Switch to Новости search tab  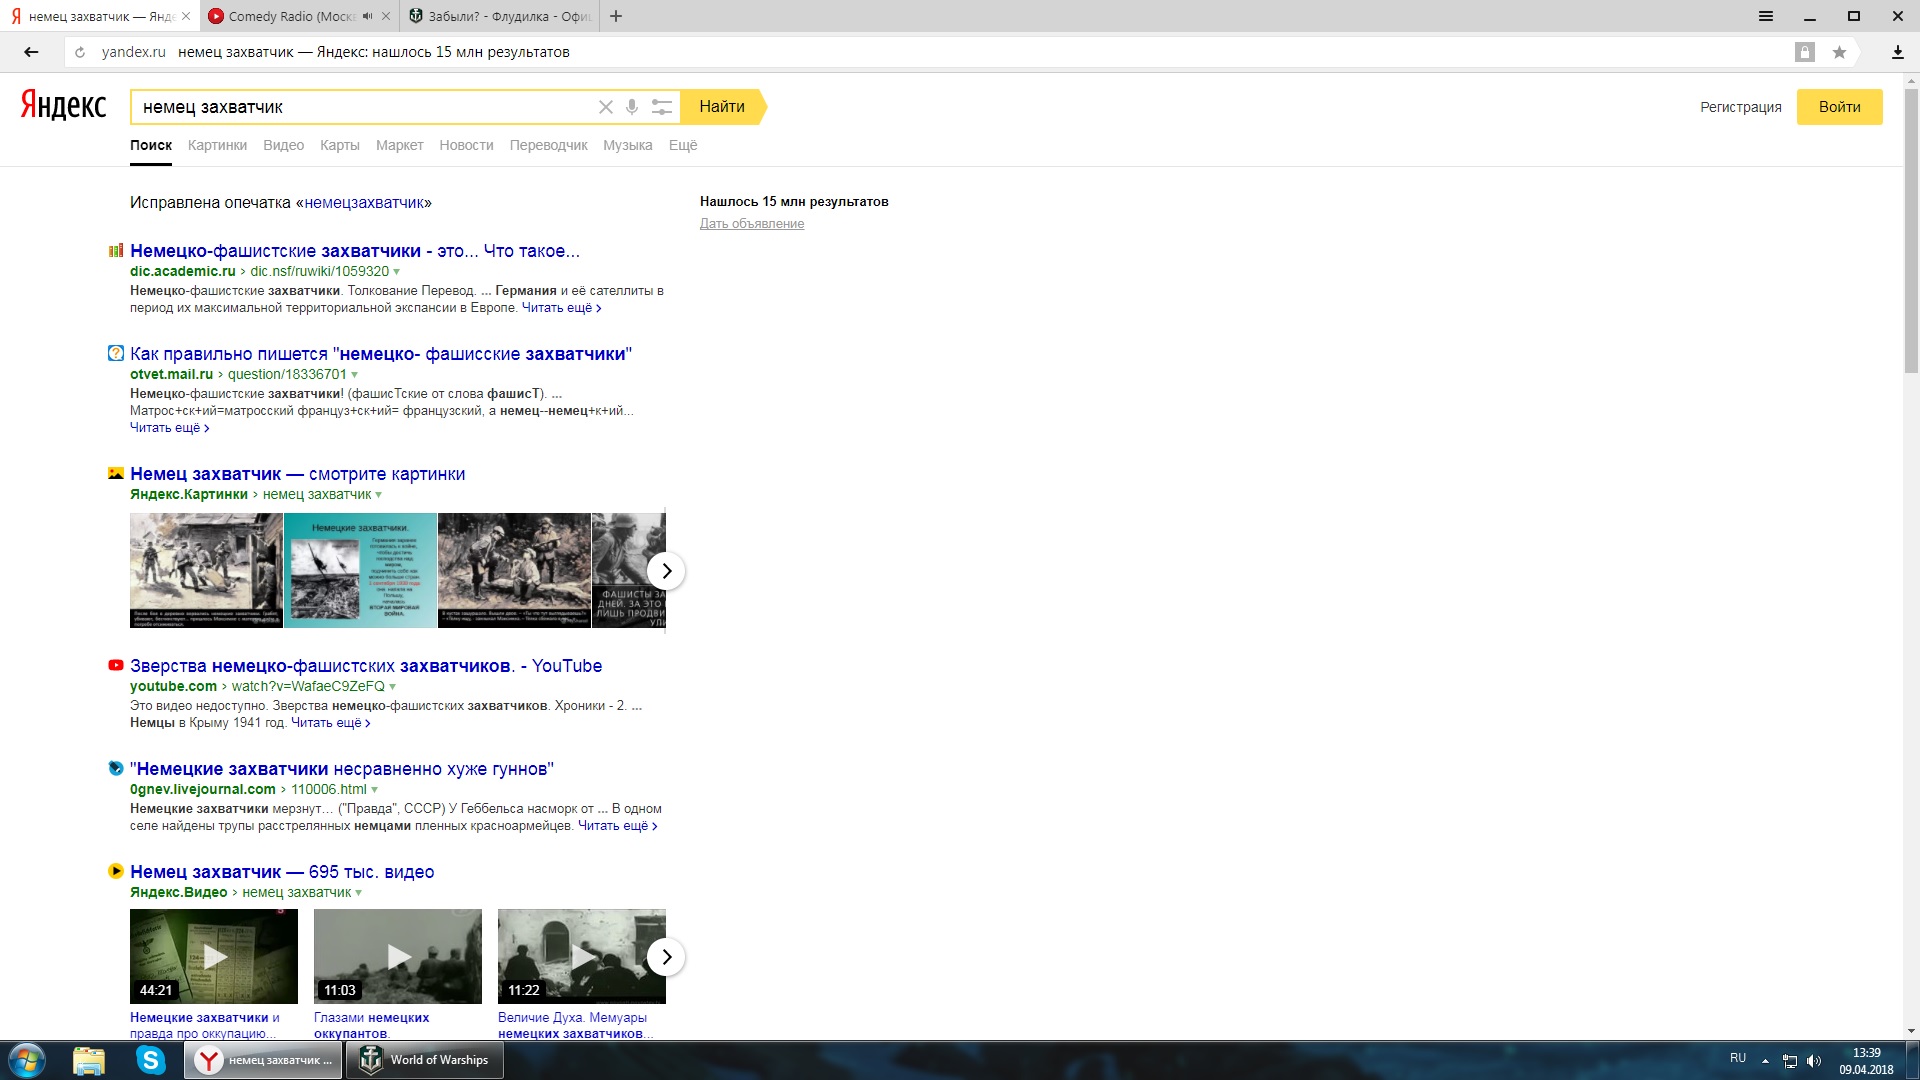tap(466, 145)
